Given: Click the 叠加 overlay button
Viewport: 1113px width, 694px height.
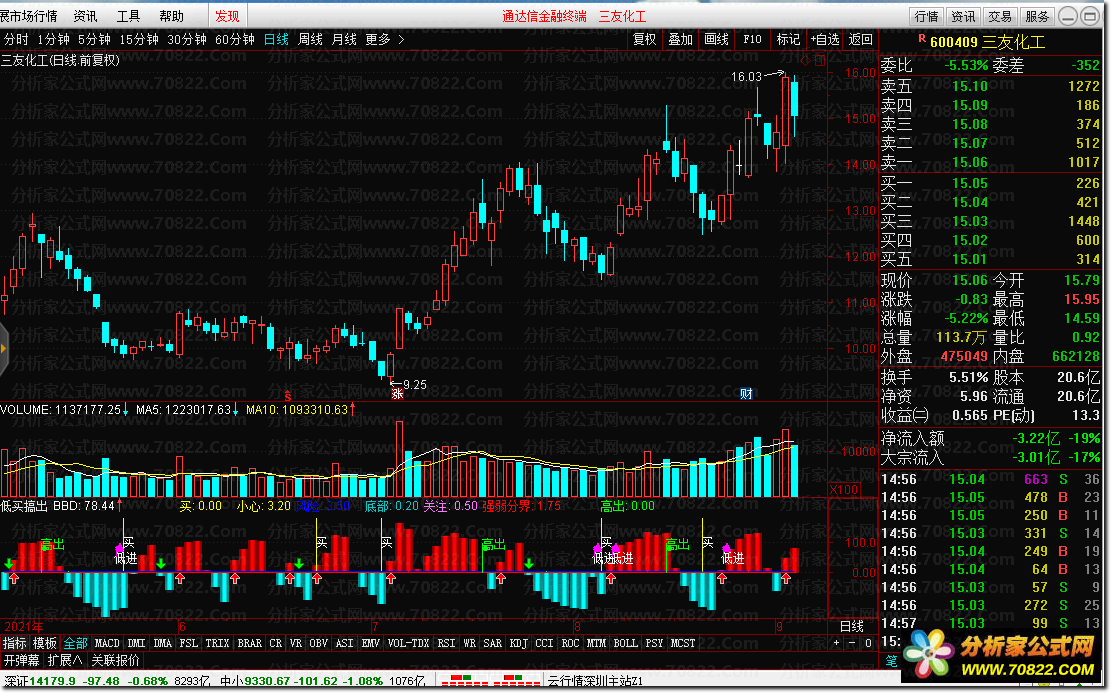Looking at the screenshot, I should coord(681,40).
